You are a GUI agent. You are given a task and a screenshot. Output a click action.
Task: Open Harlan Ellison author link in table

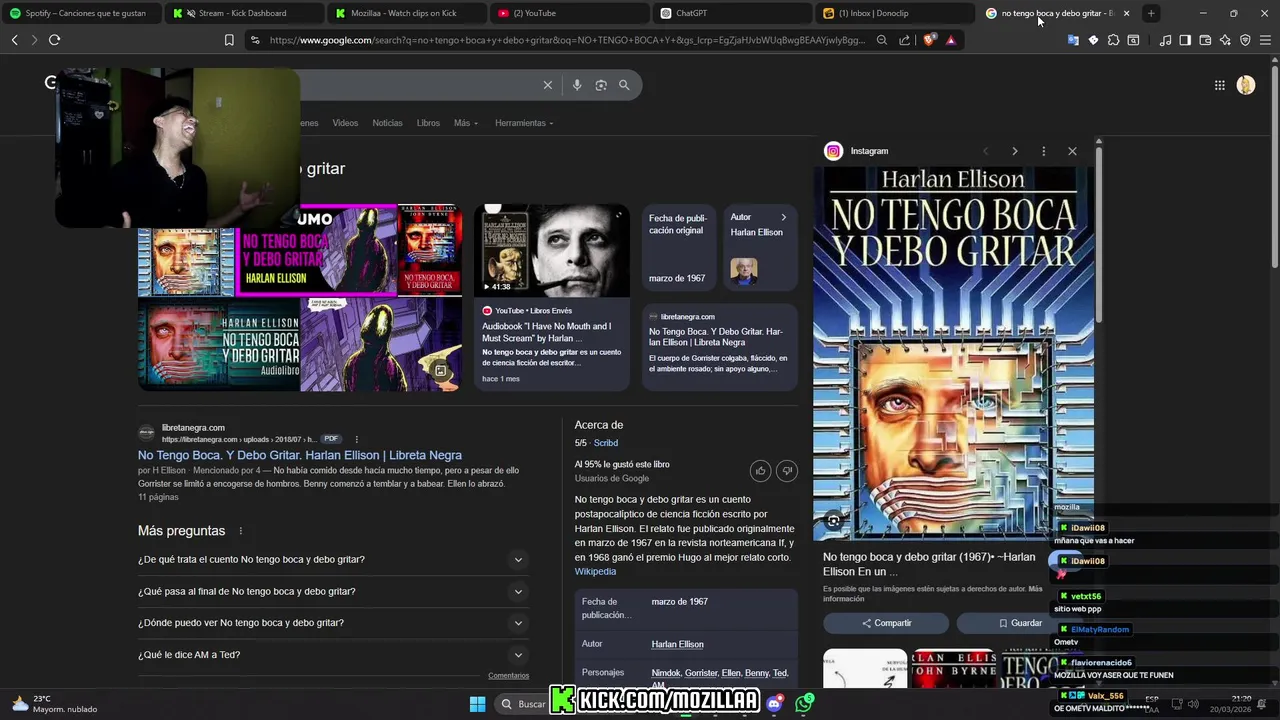click(x=677, y=644)
